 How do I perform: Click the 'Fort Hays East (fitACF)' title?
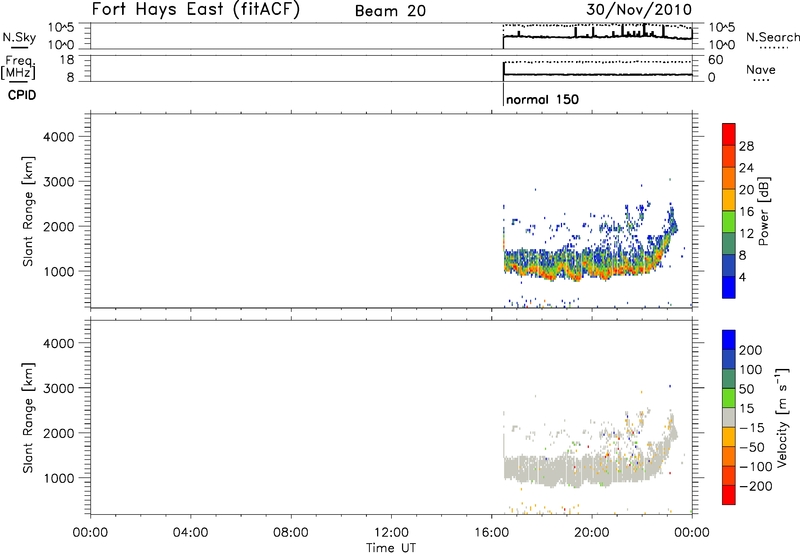[196, 10]
